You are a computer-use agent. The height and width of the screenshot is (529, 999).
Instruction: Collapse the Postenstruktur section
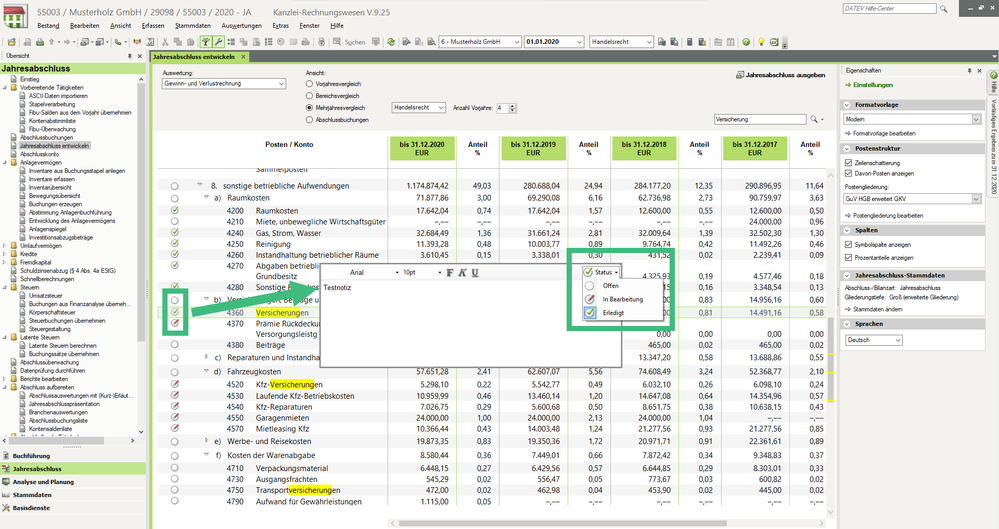847,149
